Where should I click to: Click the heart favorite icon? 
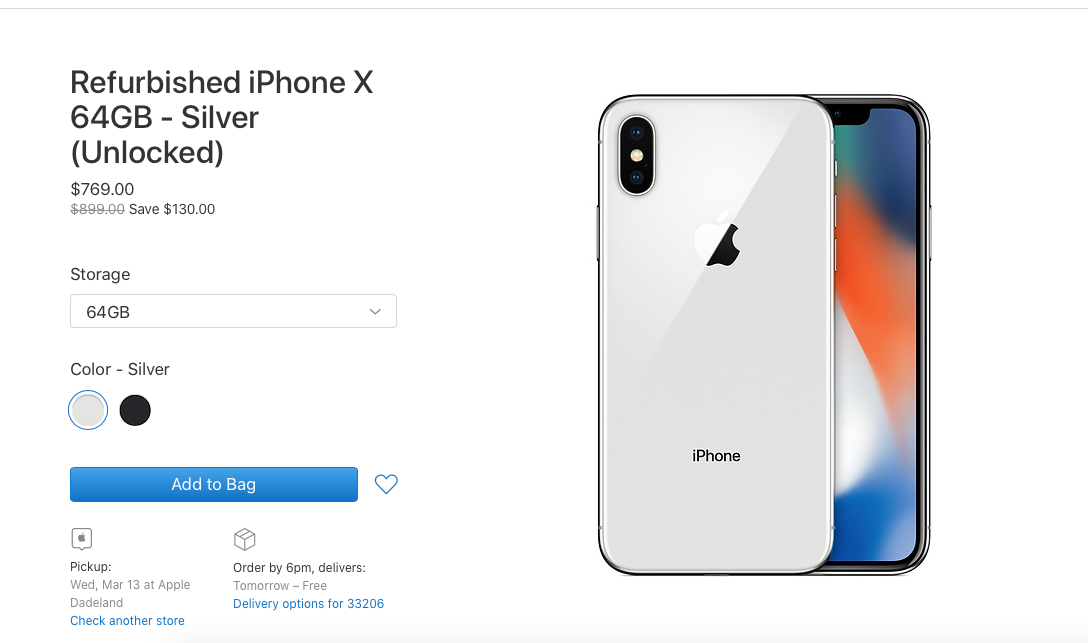386,483
